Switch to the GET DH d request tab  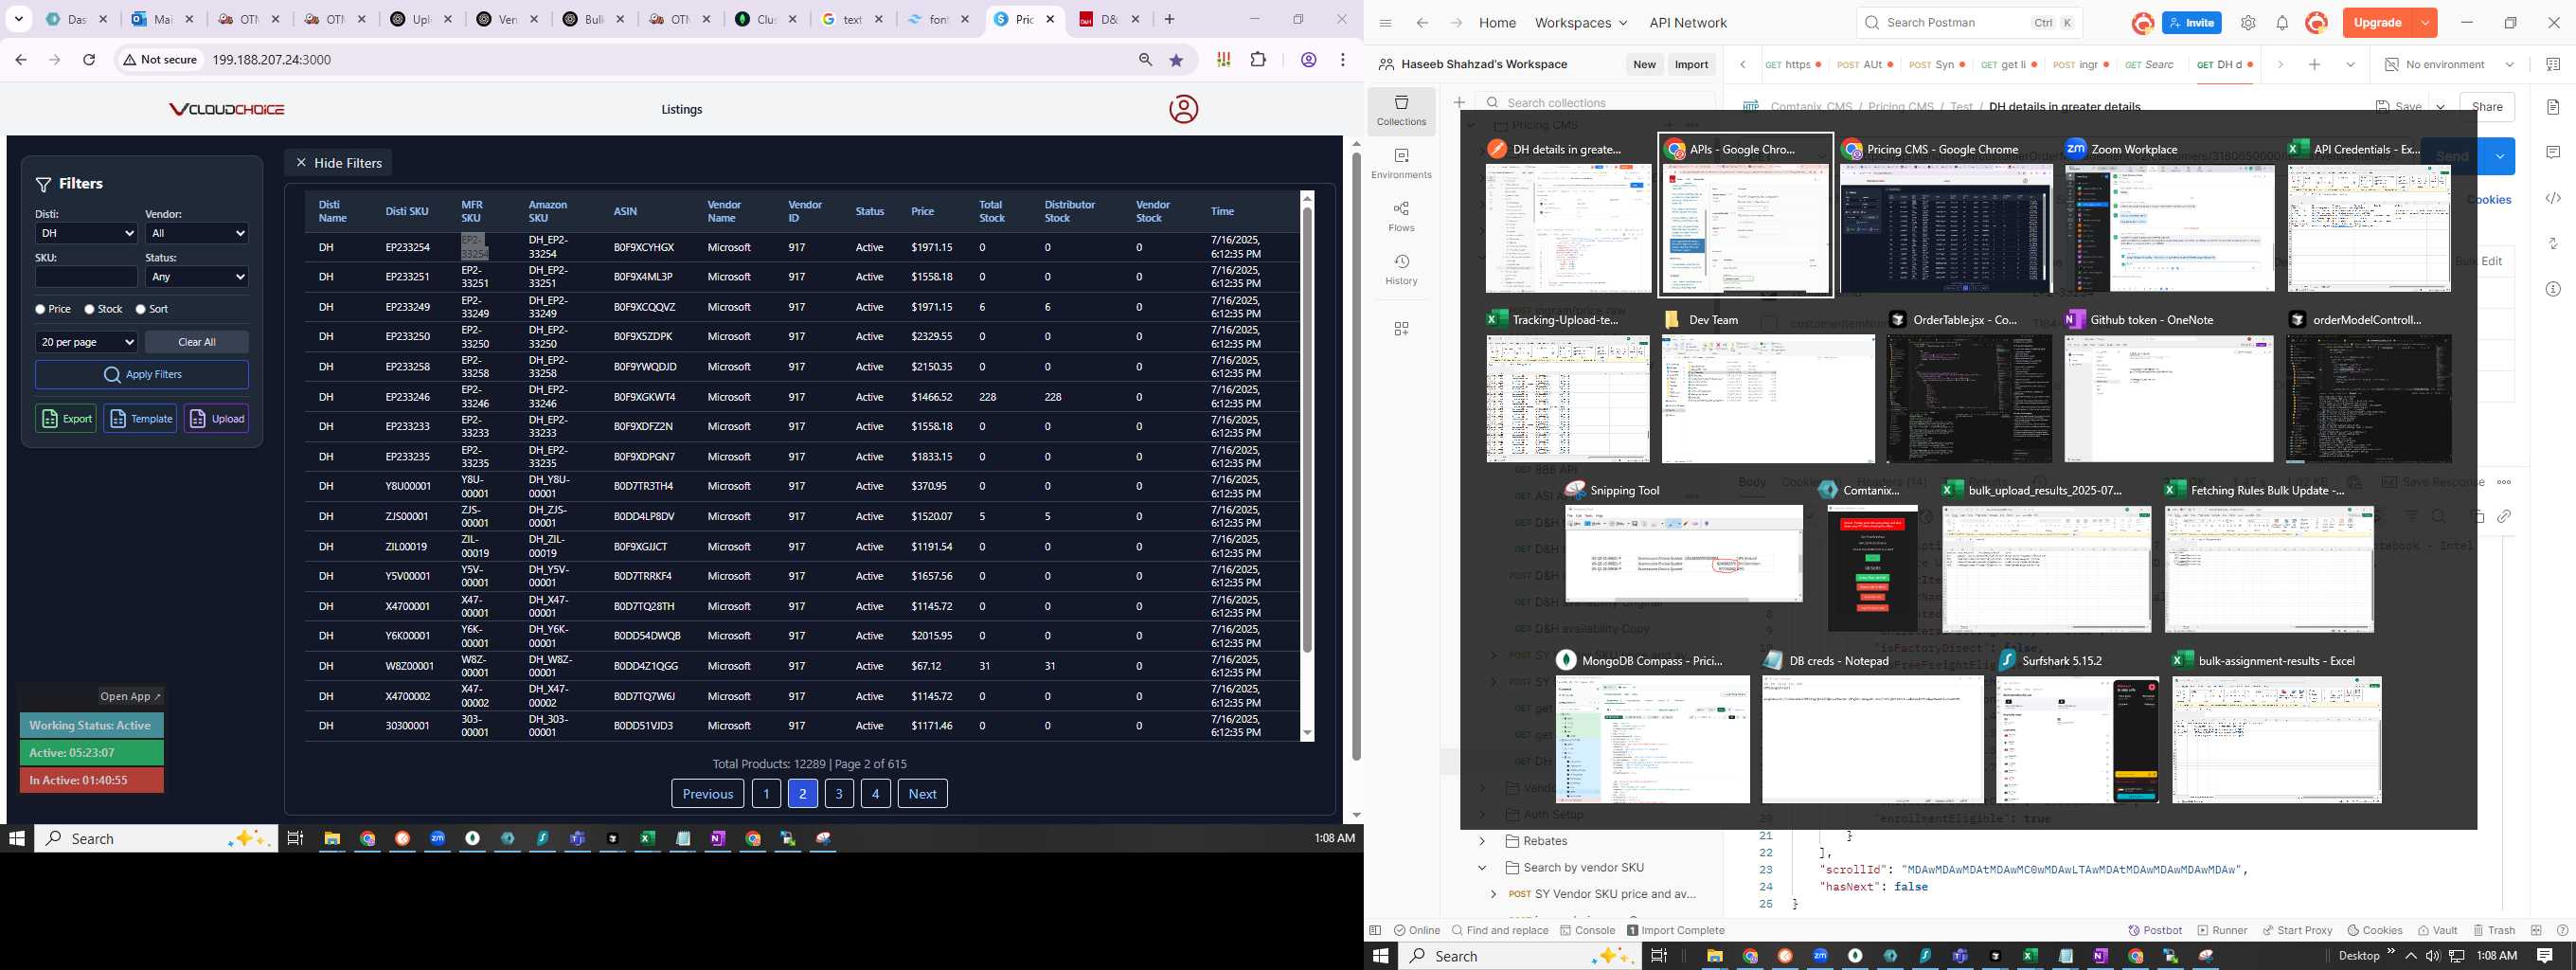2225,64
